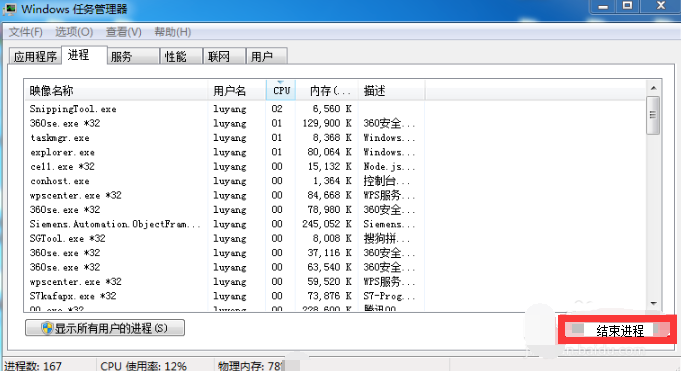Click memory value 15,132 K of cell.exe
681x371 pixels.
coord(329,166)
